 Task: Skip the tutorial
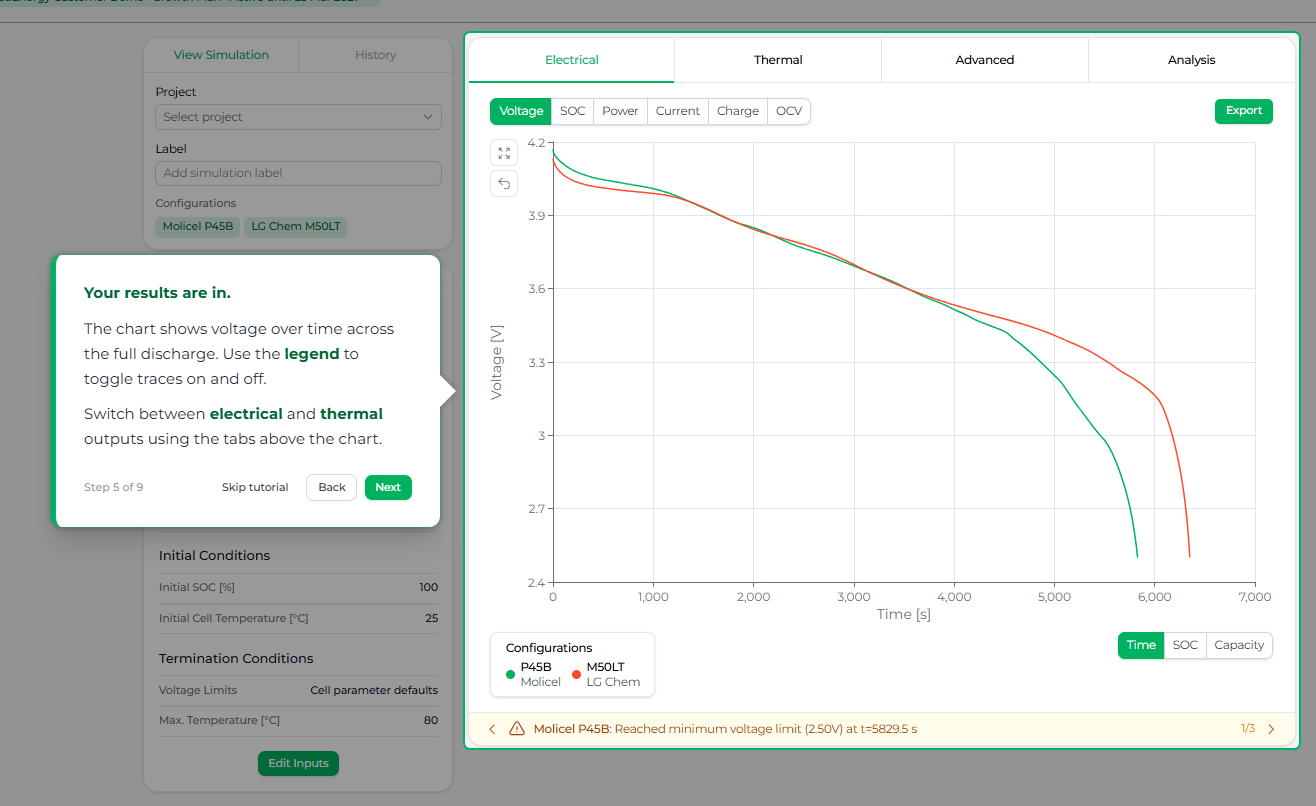point(255,487)
